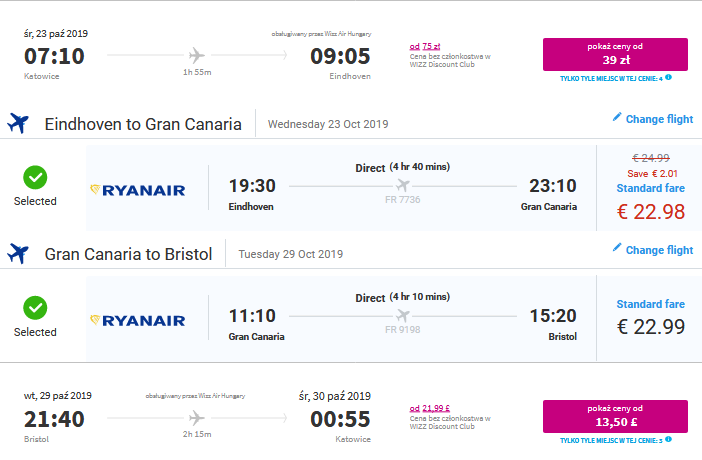Select the Standard fare € 22.98 option
Image resolution: width=702 pixels, height=460 pixels.
(x=650, y=188)
